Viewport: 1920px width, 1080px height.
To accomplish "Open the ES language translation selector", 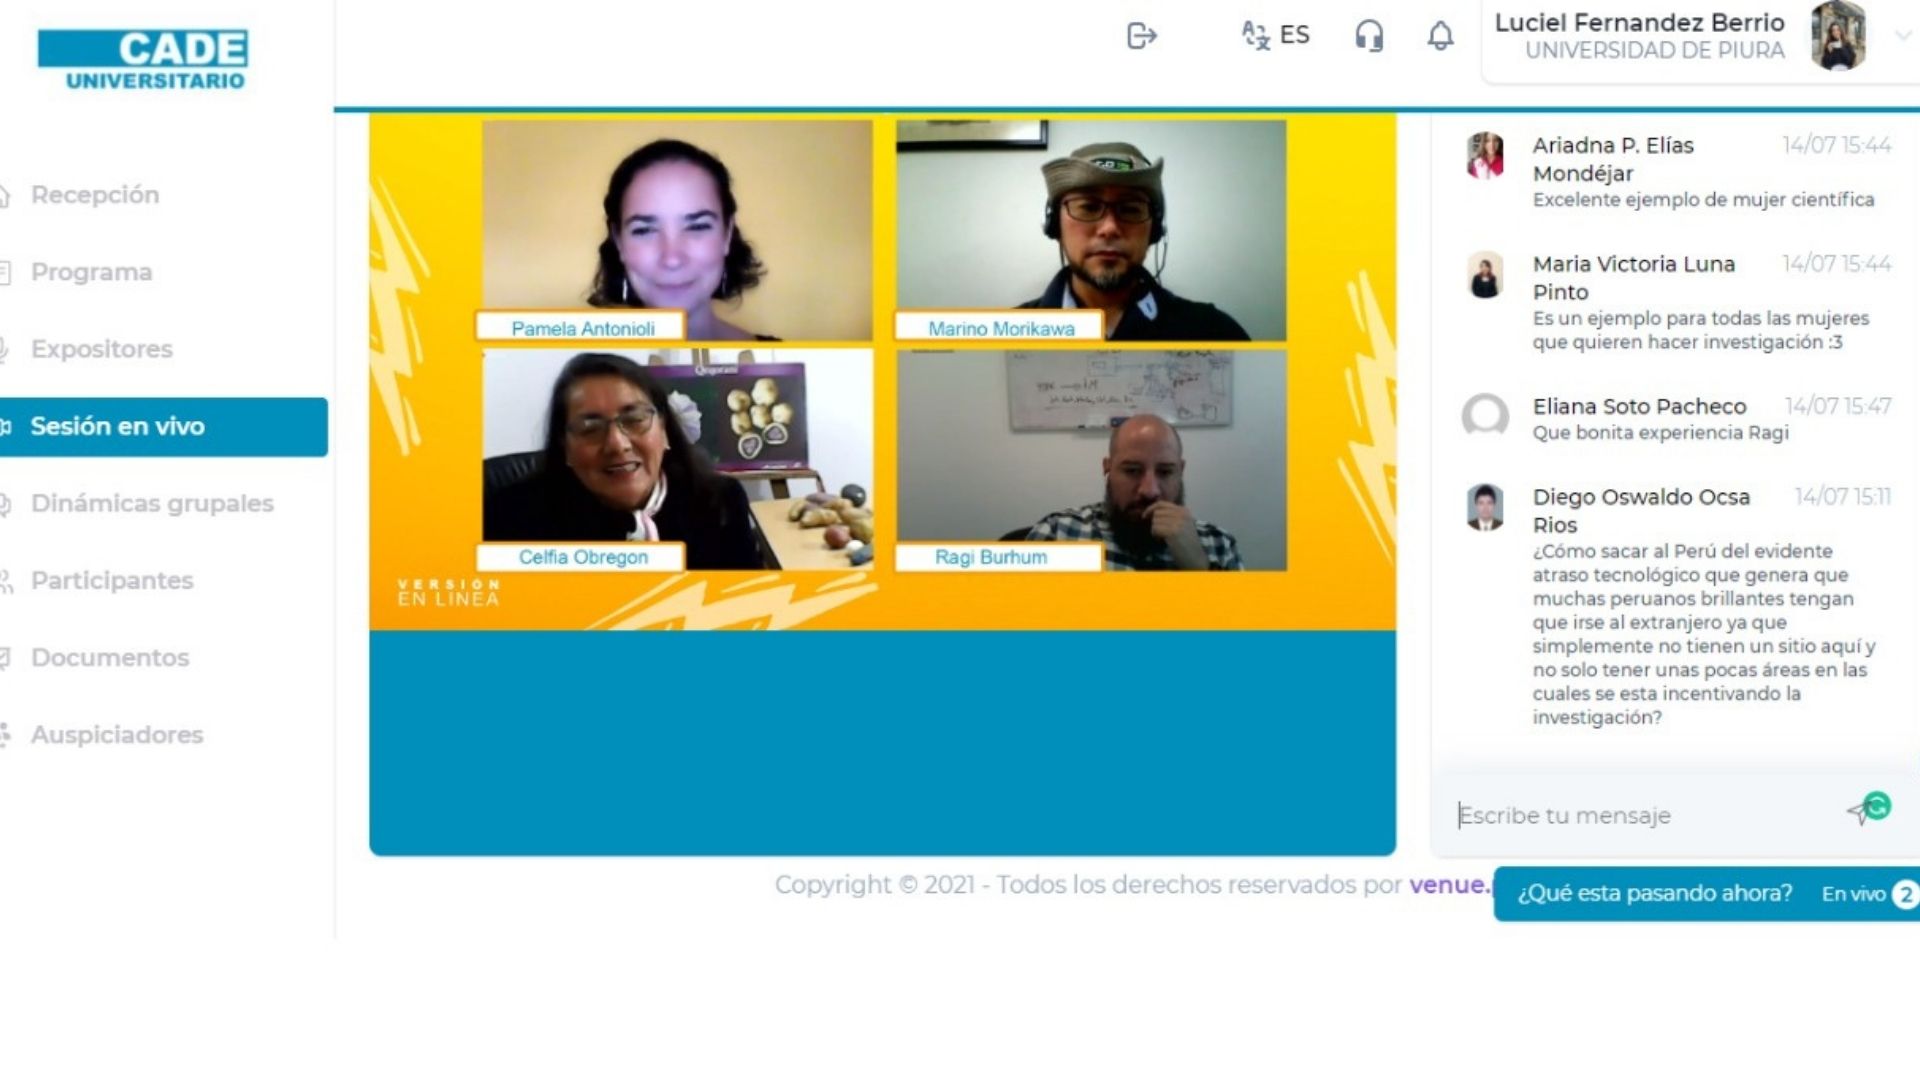I will pos(1275,35).
